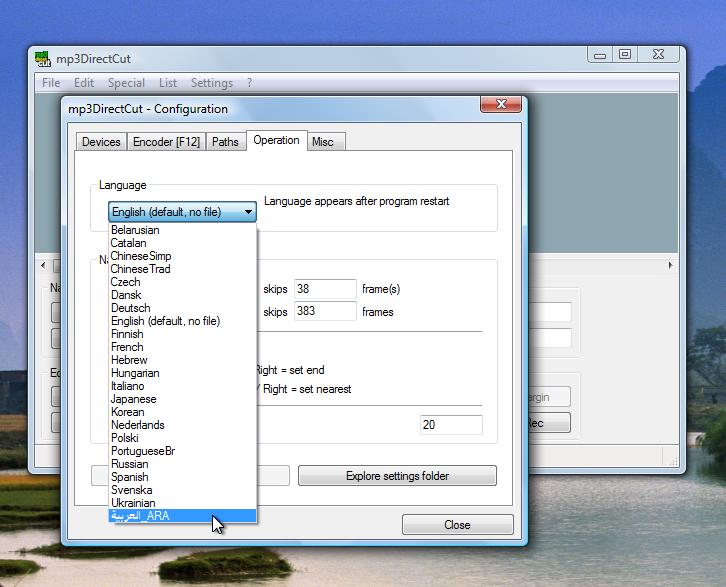Open the Special menu
This screenshot has height=587, width=726.
pyautogui.click(x=126, y=83)
